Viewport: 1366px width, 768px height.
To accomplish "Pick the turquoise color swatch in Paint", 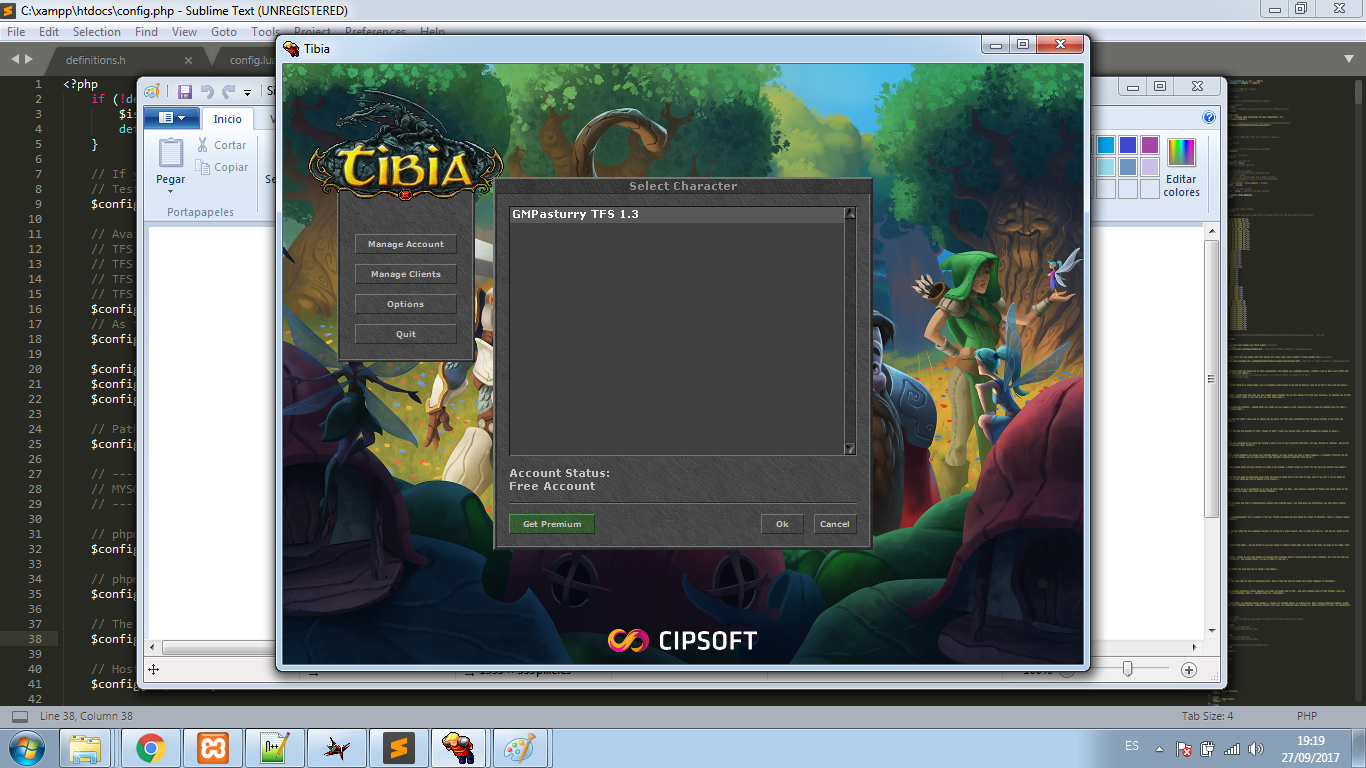I will click(1105, 145).
